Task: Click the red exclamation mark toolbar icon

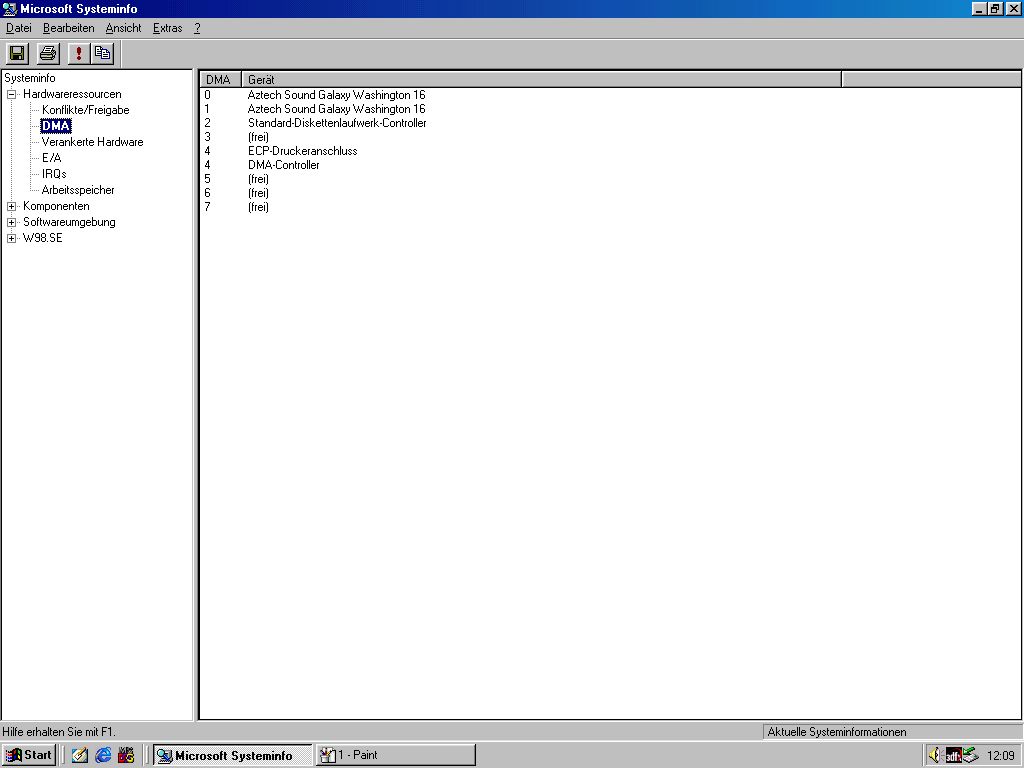Action: (x=79, y=54)
